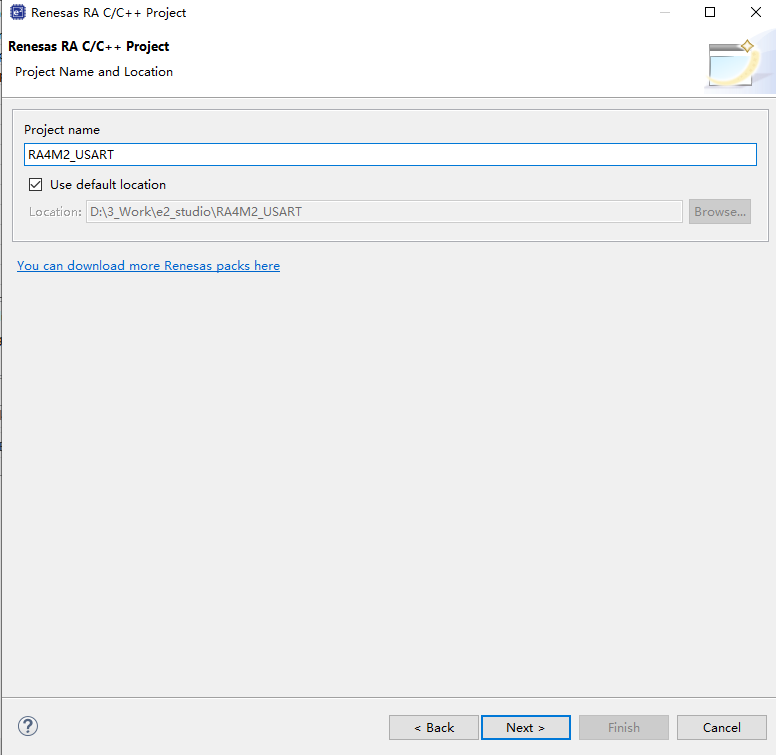
Task: Uncheck the Use default location checkbox
Action: point(35,185)
